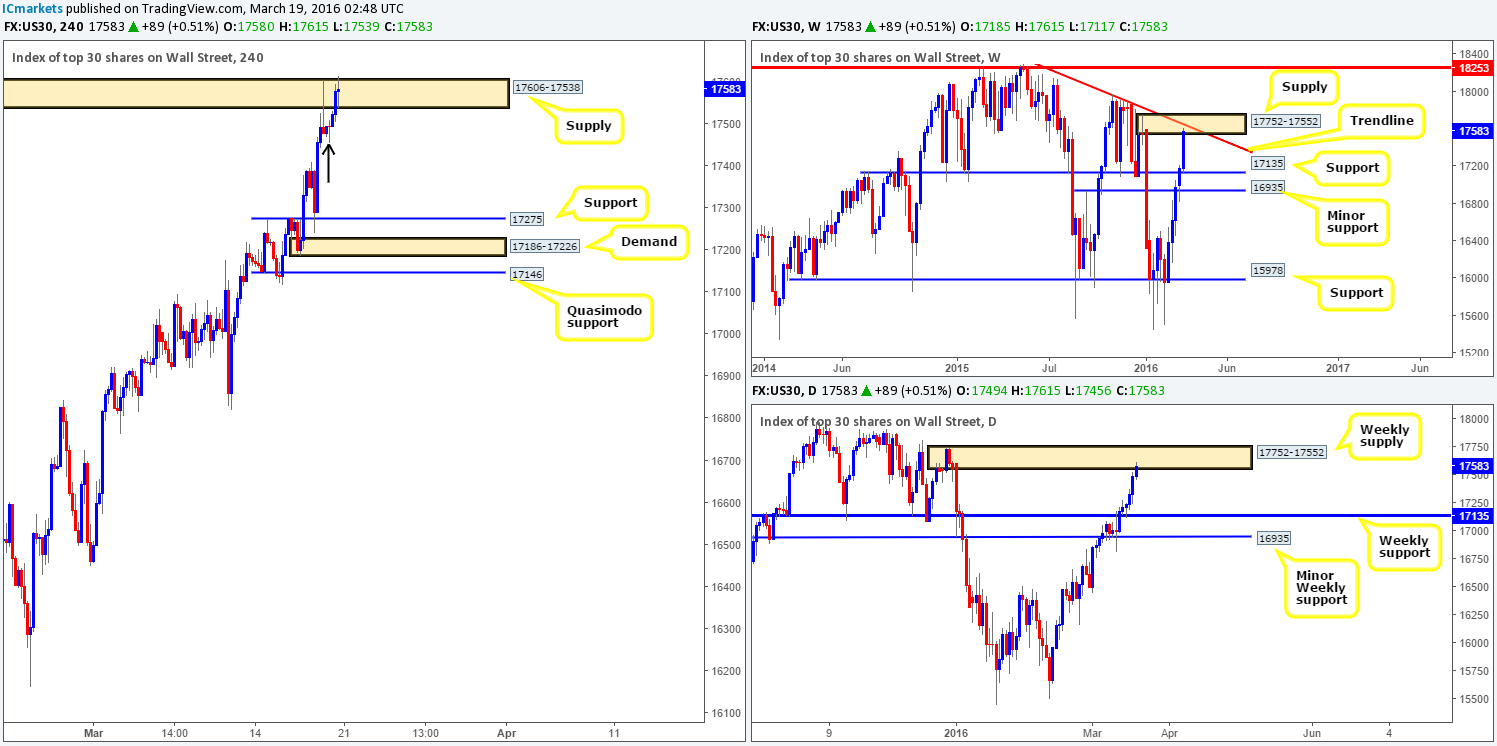Click the 17275 support price label
The width and height of the screenshot is (1497, 746).
click(x=528, y=218)
